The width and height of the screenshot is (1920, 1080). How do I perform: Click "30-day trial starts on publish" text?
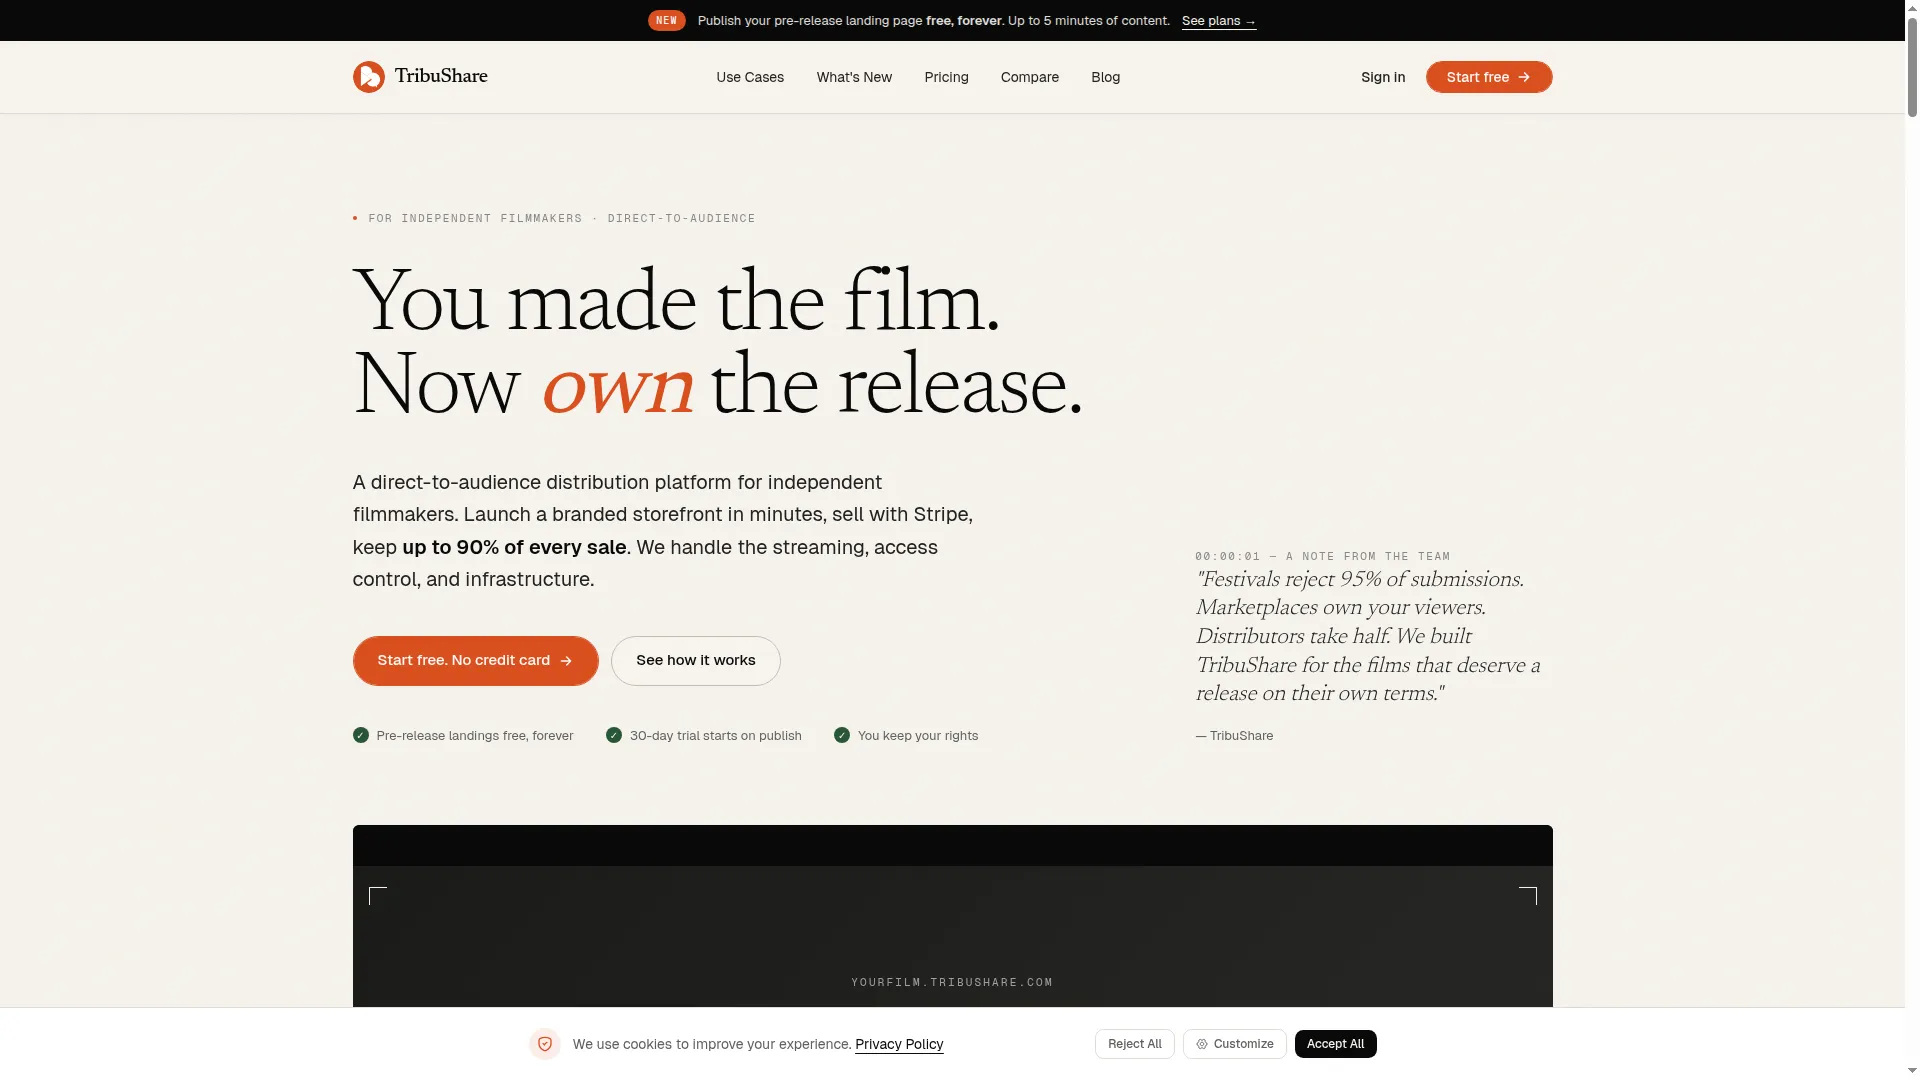(716, 736)
